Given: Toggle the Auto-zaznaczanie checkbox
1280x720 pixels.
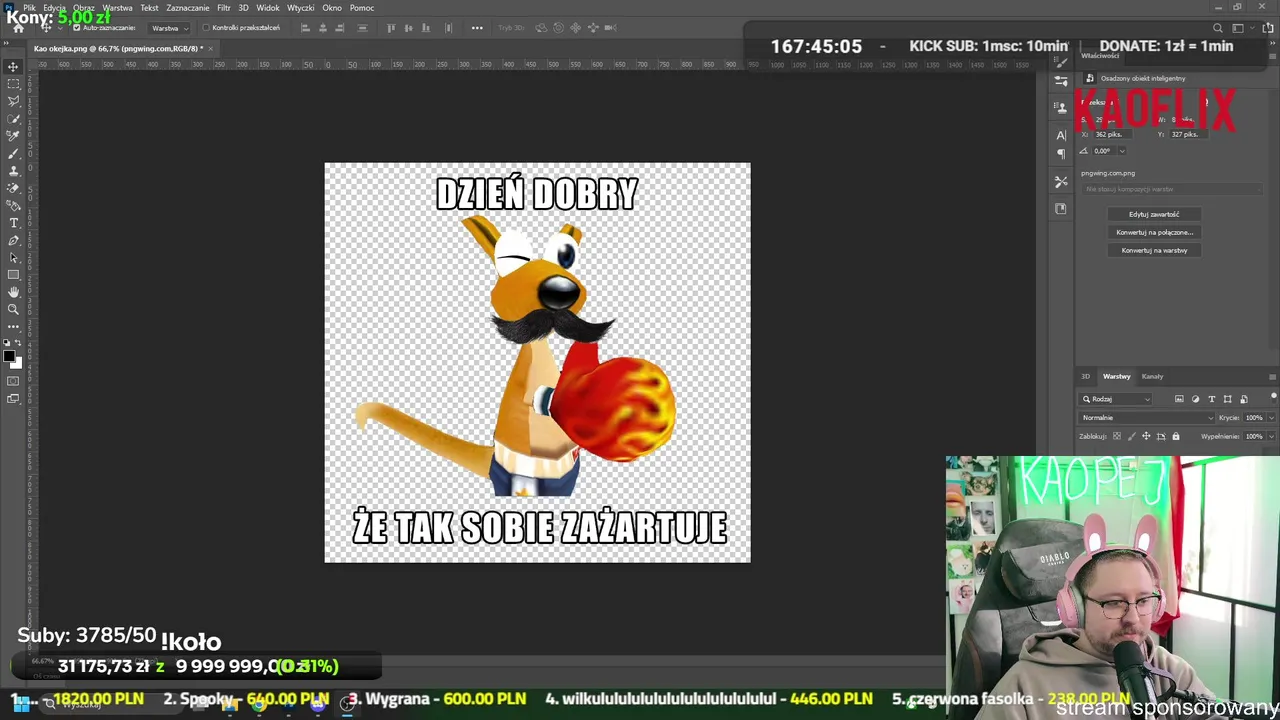Looking at the screenshot, I should point(77,28).
